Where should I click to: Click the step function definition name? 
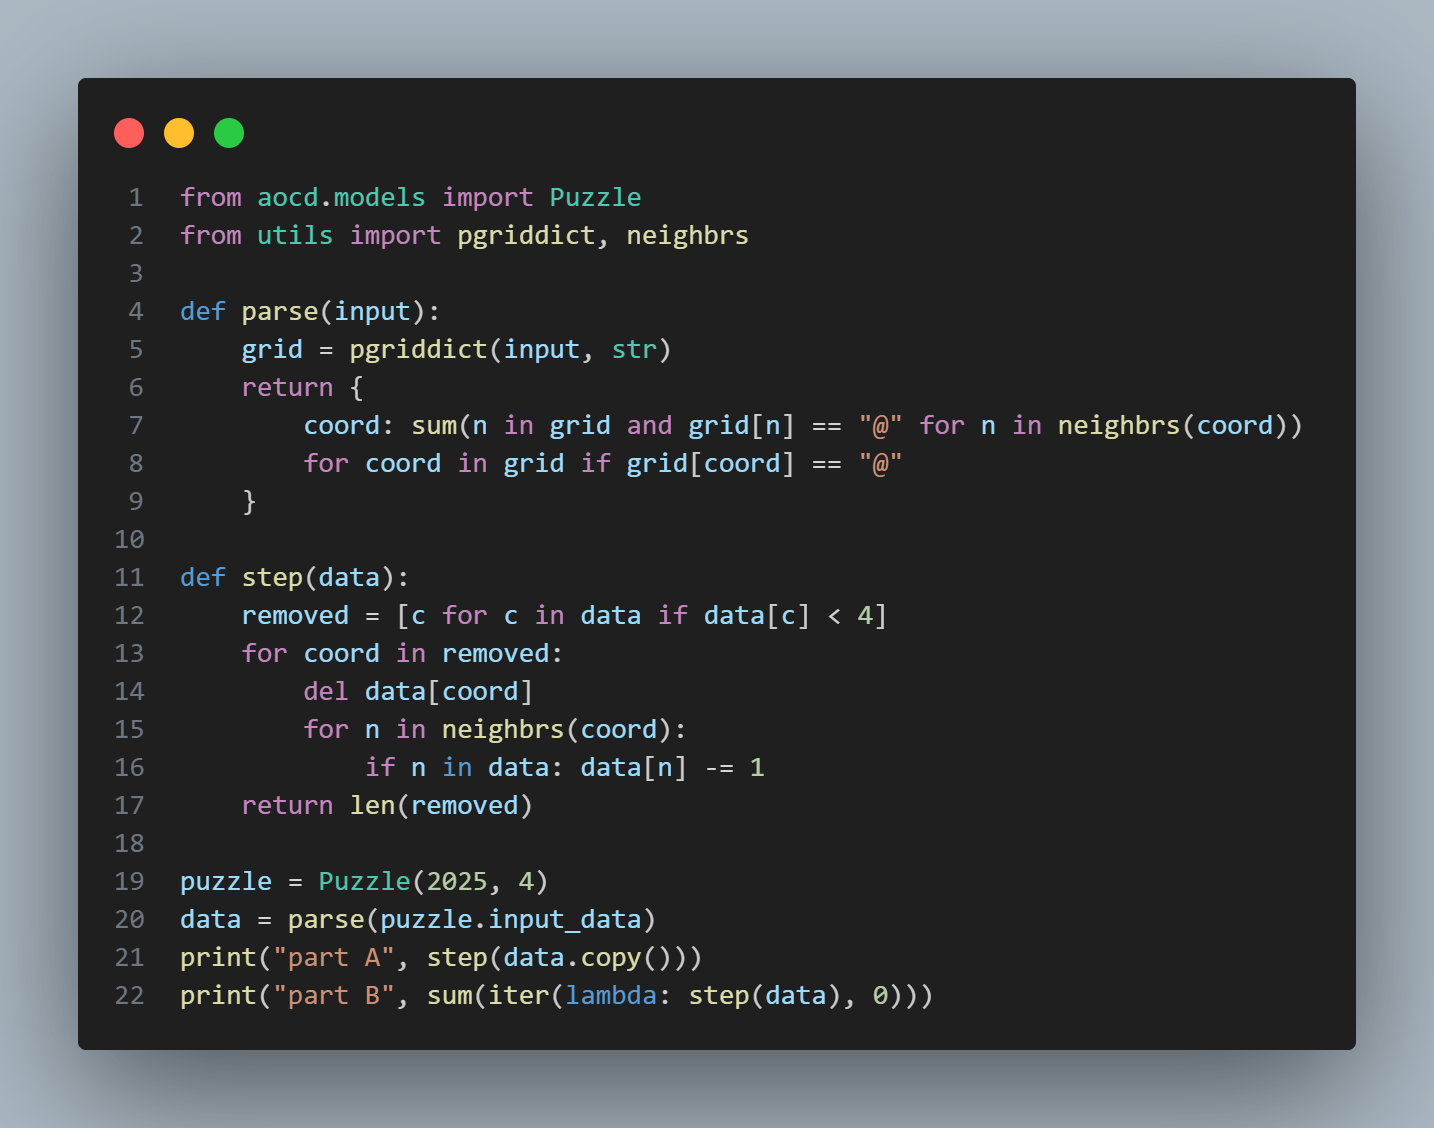tap(272, 578)
